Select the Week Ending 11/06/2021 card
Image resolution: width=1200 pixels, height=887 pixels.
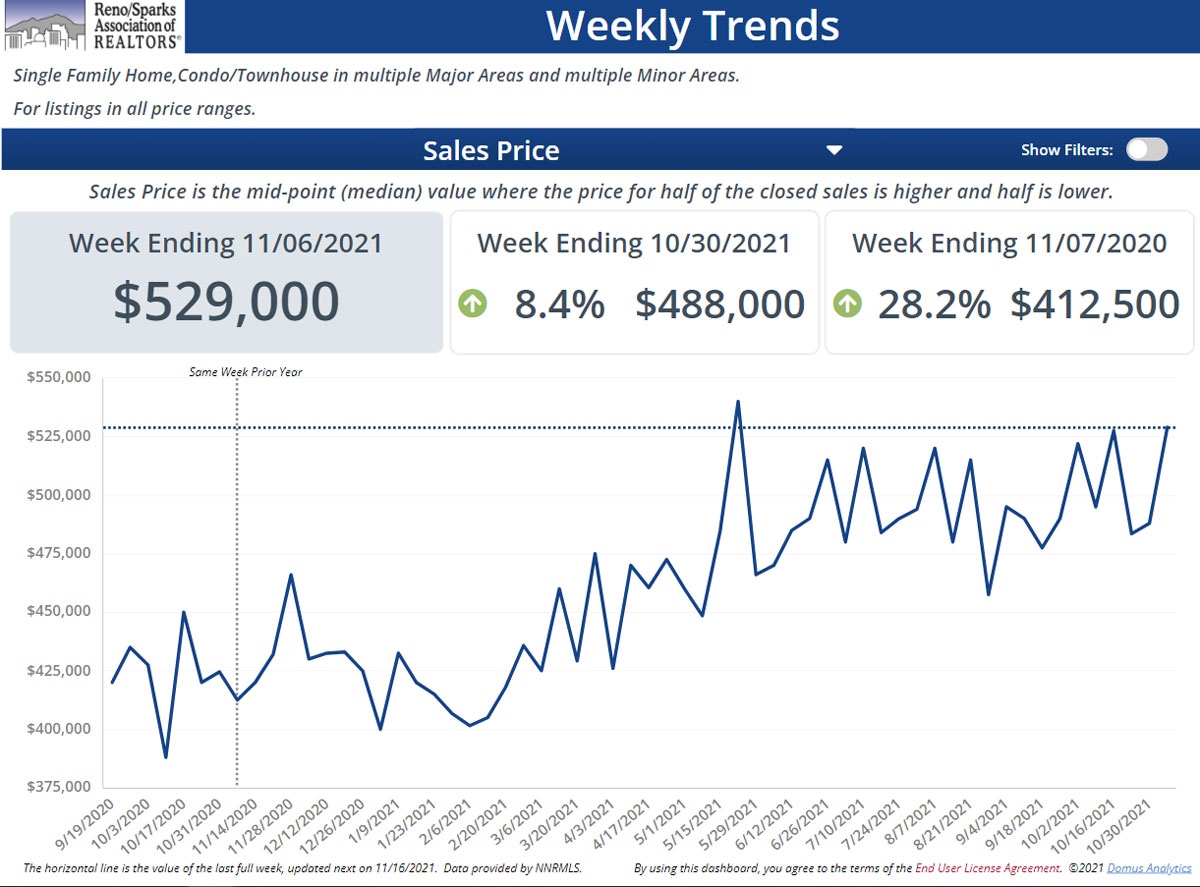click(x=226, y=281)
